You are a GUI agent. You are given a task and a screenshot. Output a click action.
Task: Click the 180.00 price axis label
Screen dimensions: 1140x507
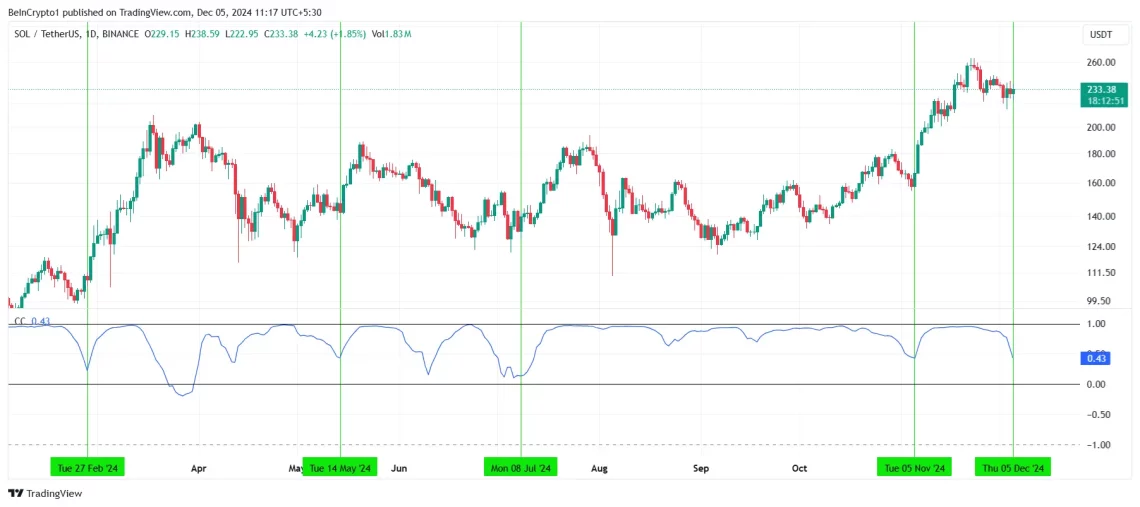(1101, 154)
